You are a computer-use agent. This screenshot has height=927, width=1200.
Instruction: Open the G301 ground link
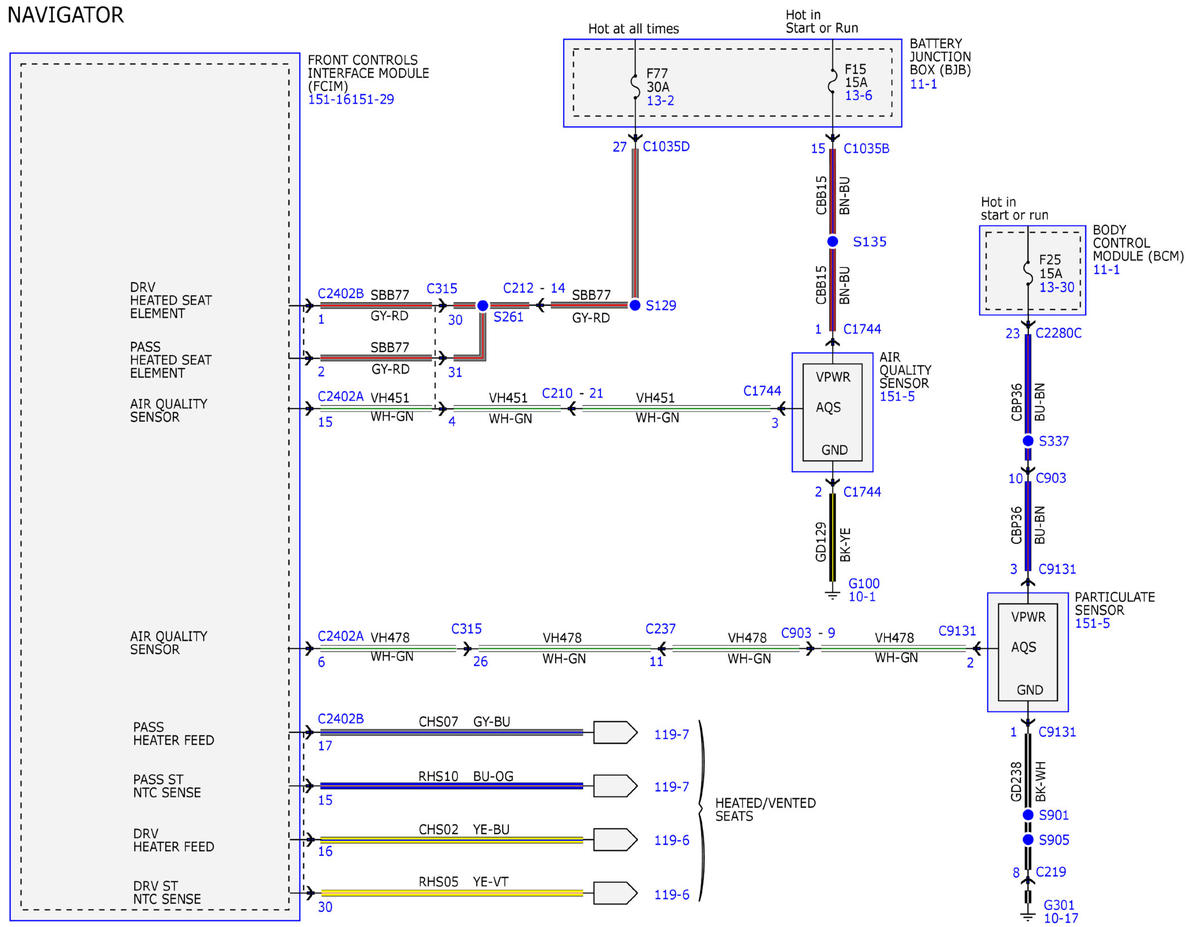tap(1060, 904)
